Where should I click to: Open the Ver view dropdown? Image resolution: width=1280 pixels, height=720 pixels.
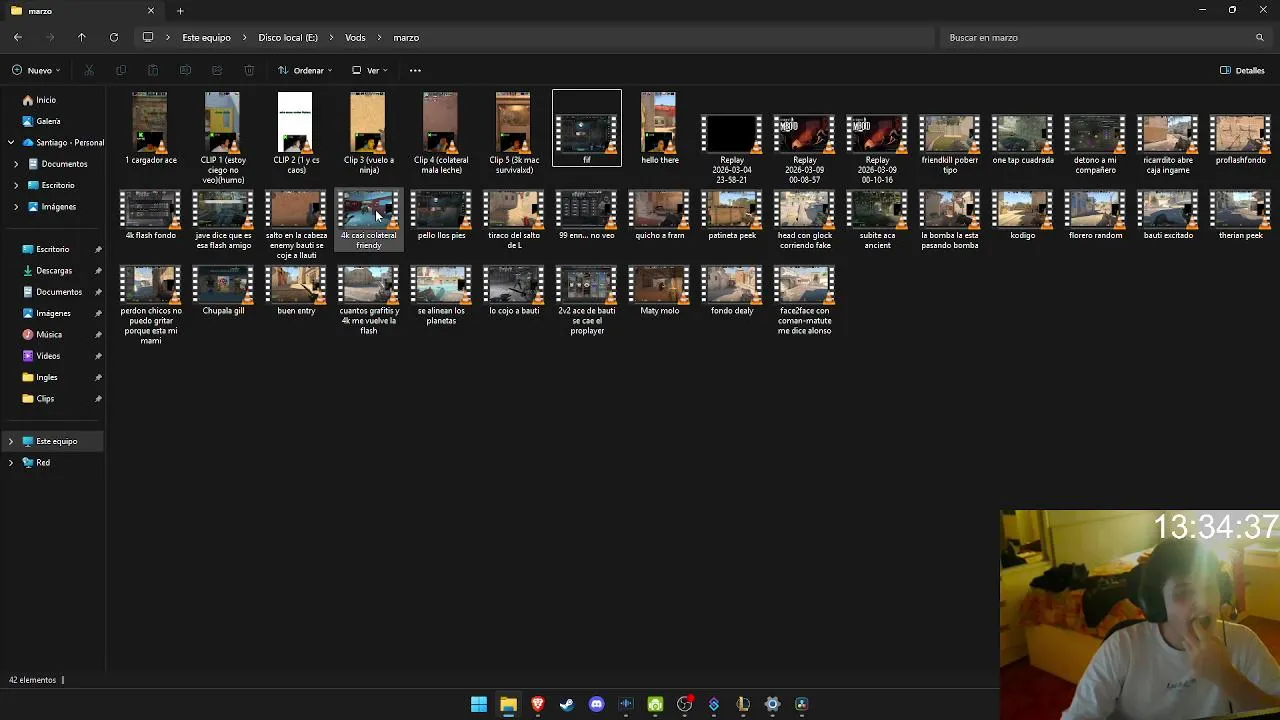[x=370, y=70]
